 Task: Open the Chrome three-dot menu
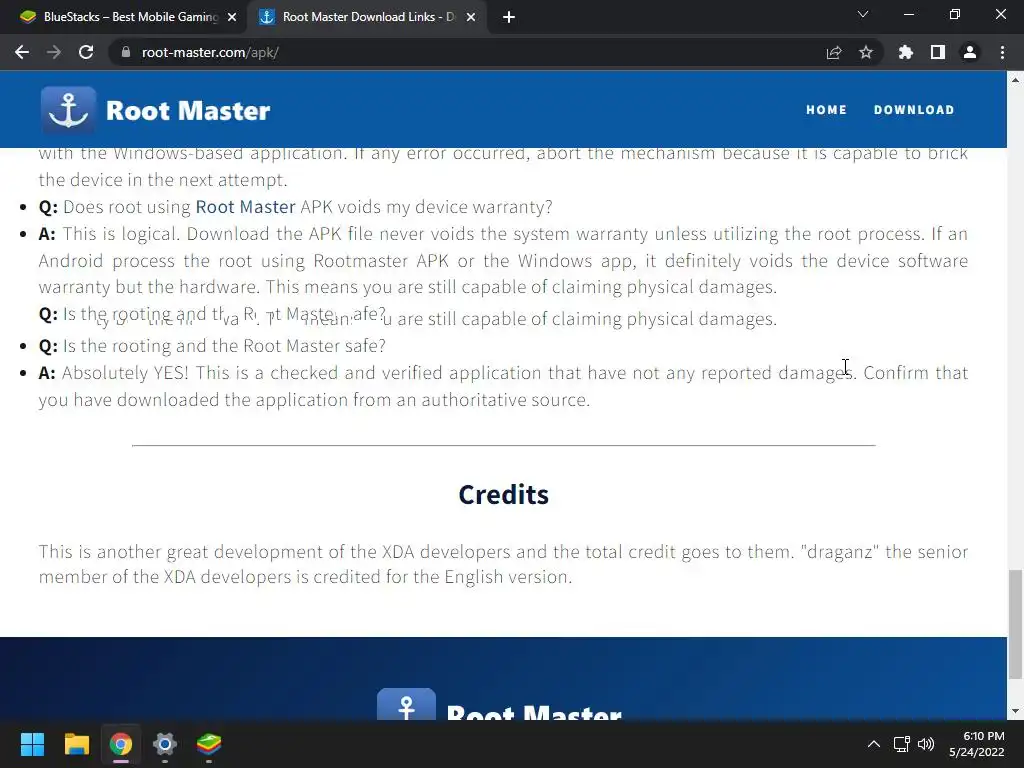[x=1002, y=52]
